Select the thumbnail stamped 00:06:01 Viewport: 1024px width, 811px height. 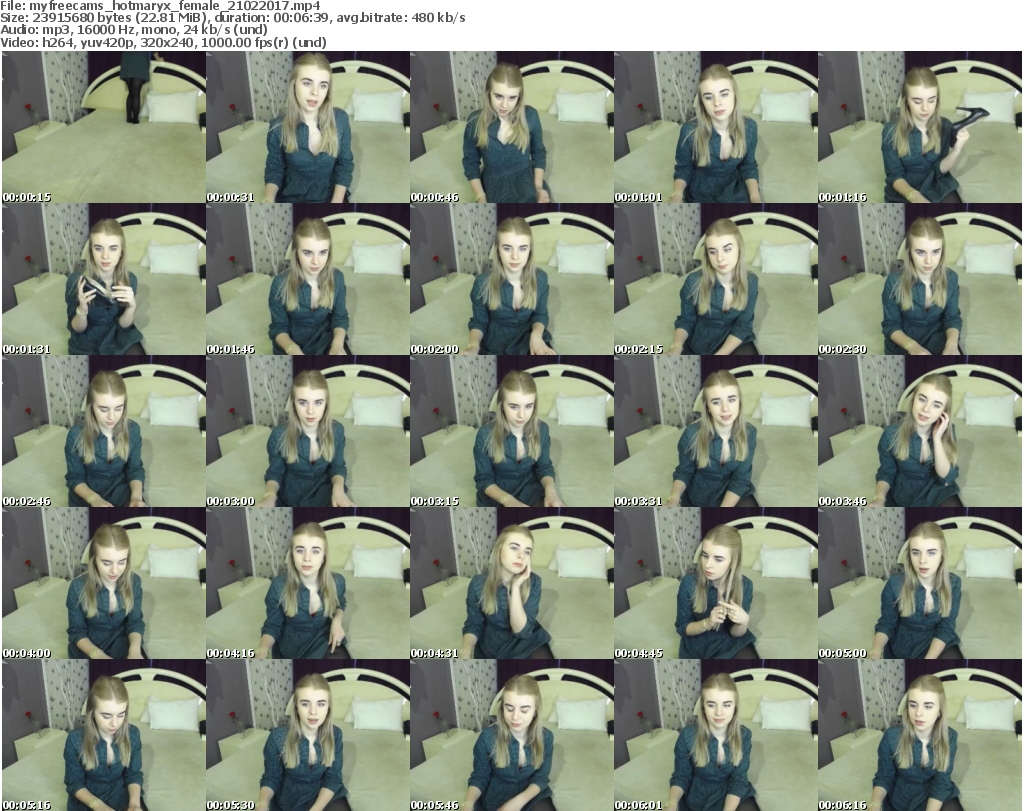point(716,735)
